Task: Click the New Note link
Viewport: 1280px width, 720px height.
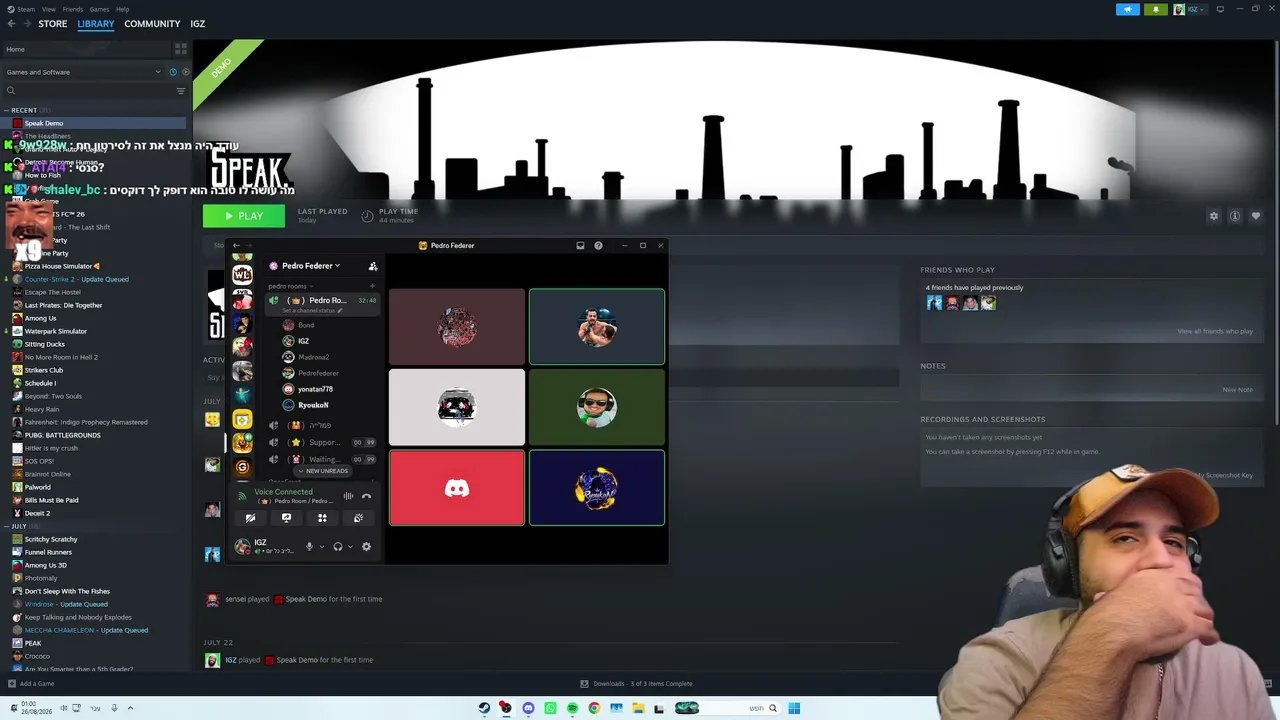Action: point(1237,389)
